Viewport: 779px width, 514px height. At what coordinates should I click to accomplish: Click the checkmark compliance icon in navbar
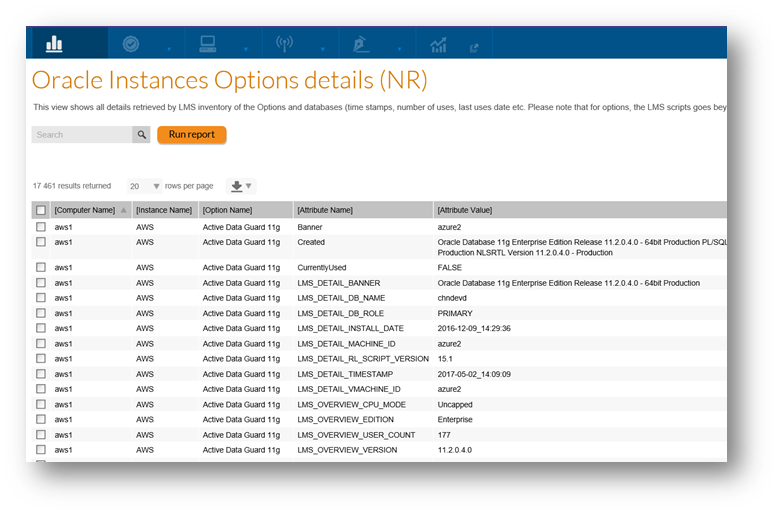point(130,44)
